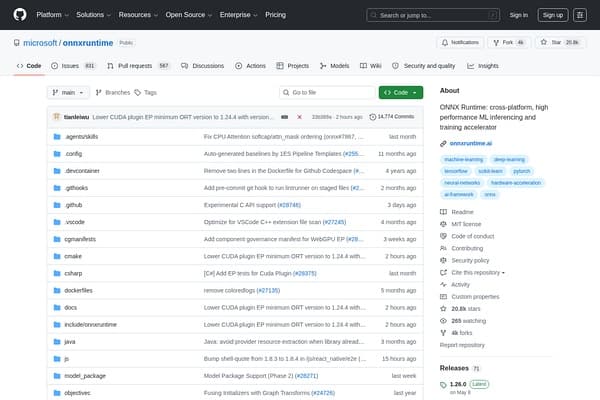
Task: Open the .devcontainer folder
Action: pyautogui.click(x=82, y=171)
